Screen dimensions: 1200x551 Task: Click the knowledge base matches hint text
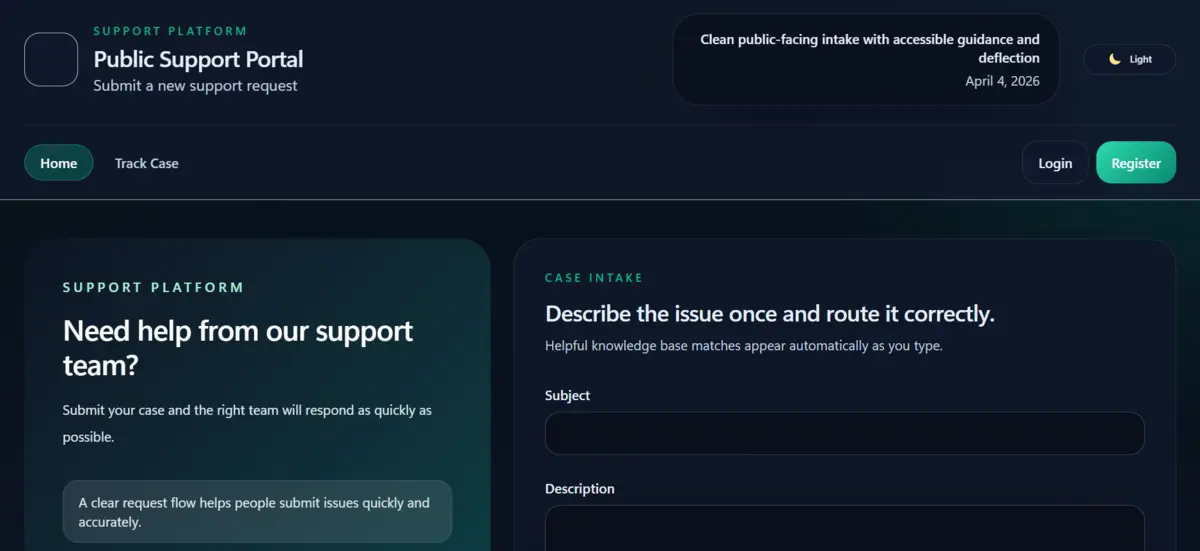coord(743,346)
